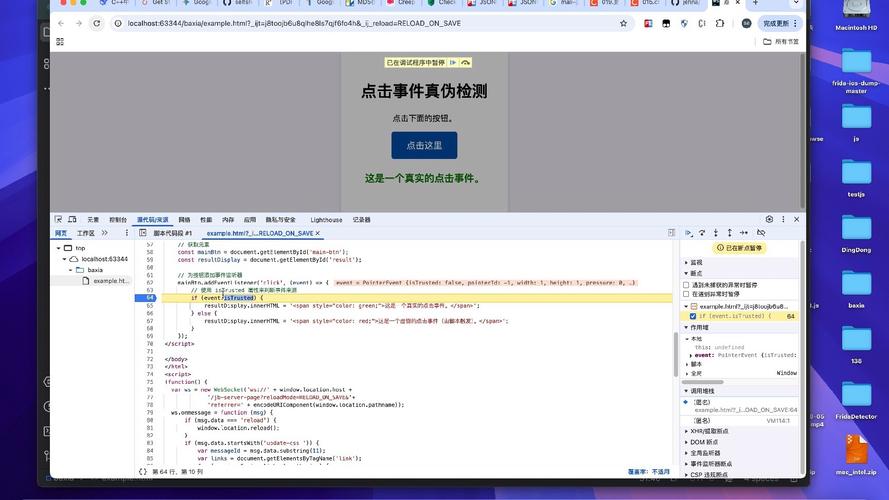Uncheck the event.isTrusted breakpoint on line 64
Screen dimensions: 889x500
(693, 316)
